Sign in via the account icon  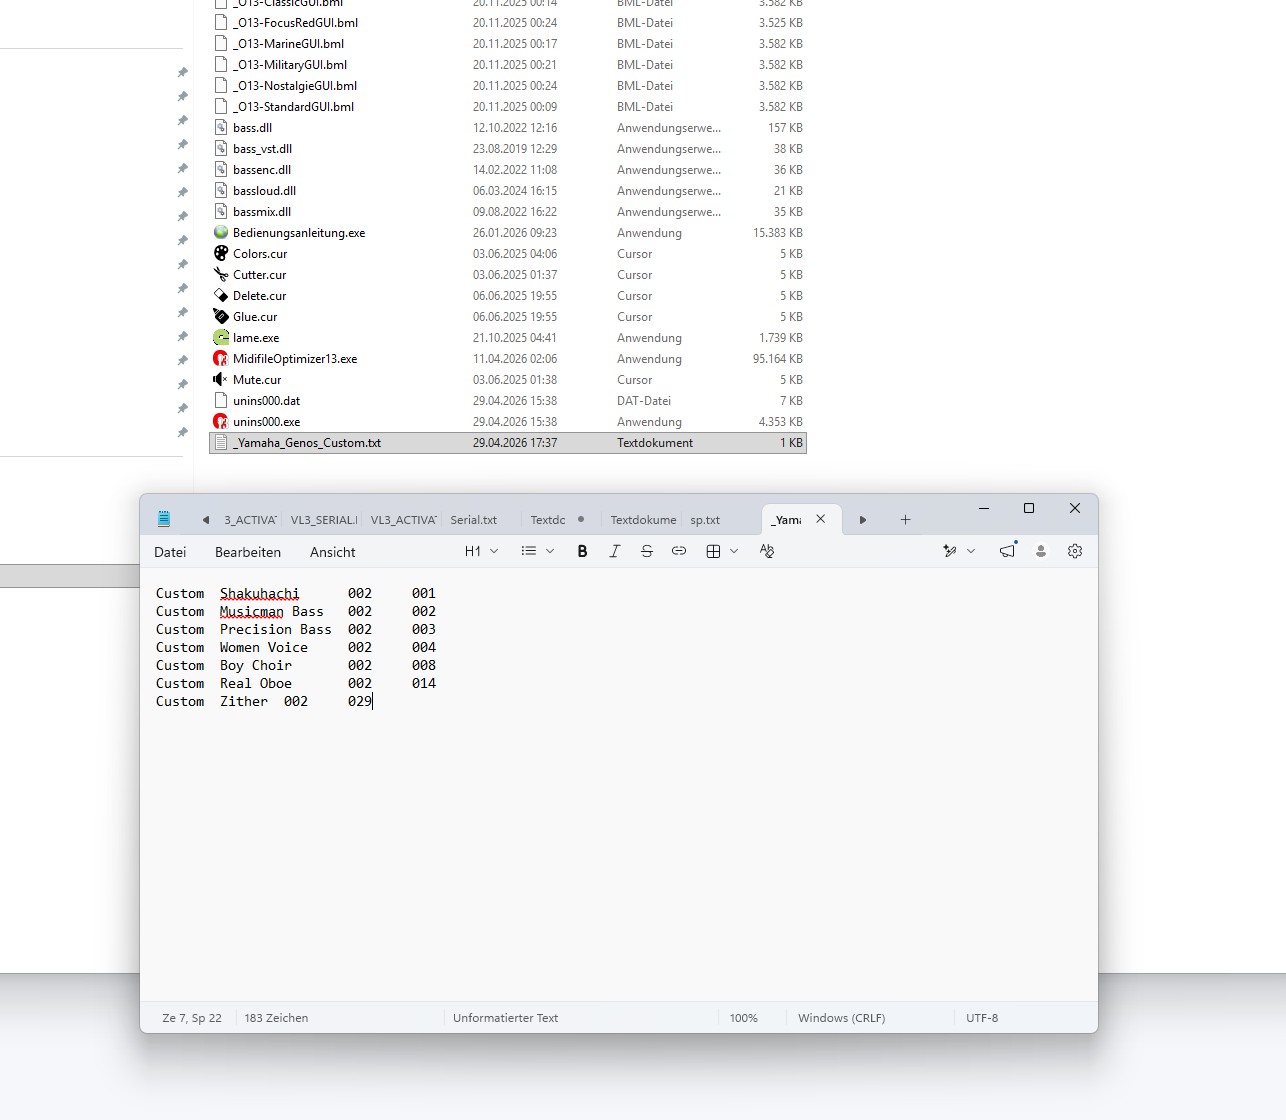1041,551
